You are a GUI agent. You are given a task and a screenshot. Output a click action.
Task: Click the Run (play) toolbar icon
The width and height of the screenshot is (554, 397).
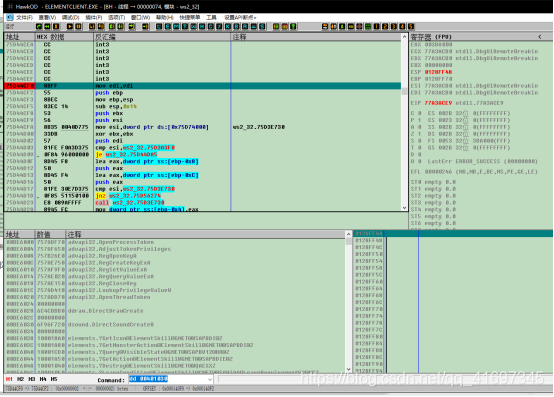pos(70,26)
